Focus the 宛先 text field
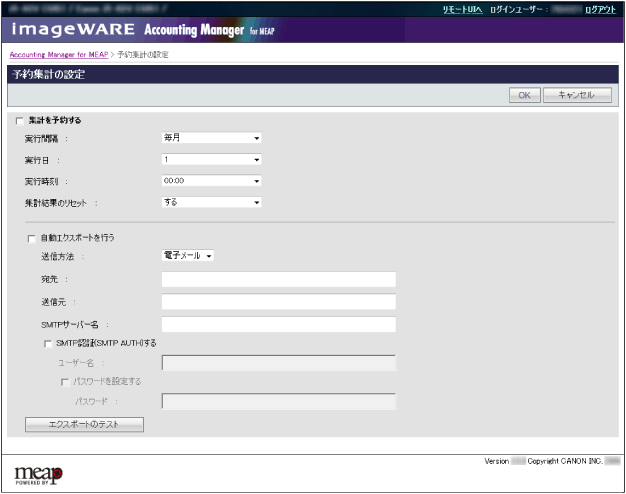 278,280
